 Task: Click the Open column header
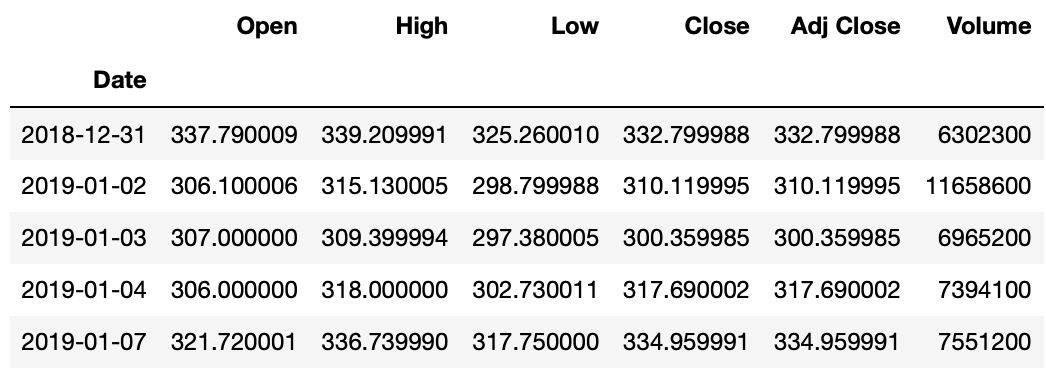(x=267, y=26)
